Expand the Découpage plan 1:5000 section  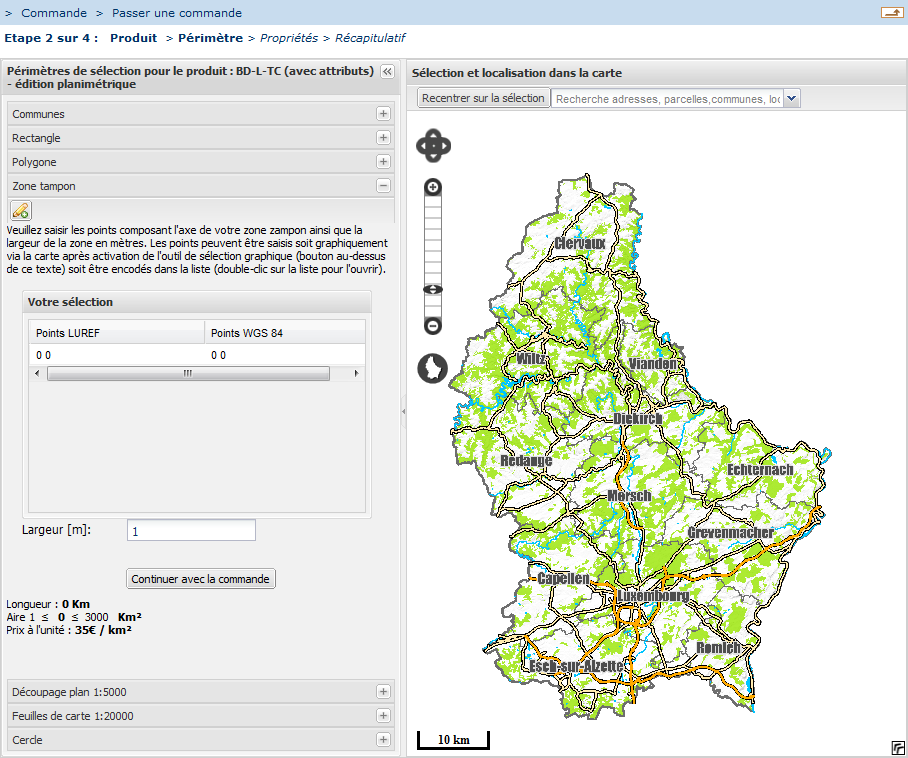coord(383,692)
